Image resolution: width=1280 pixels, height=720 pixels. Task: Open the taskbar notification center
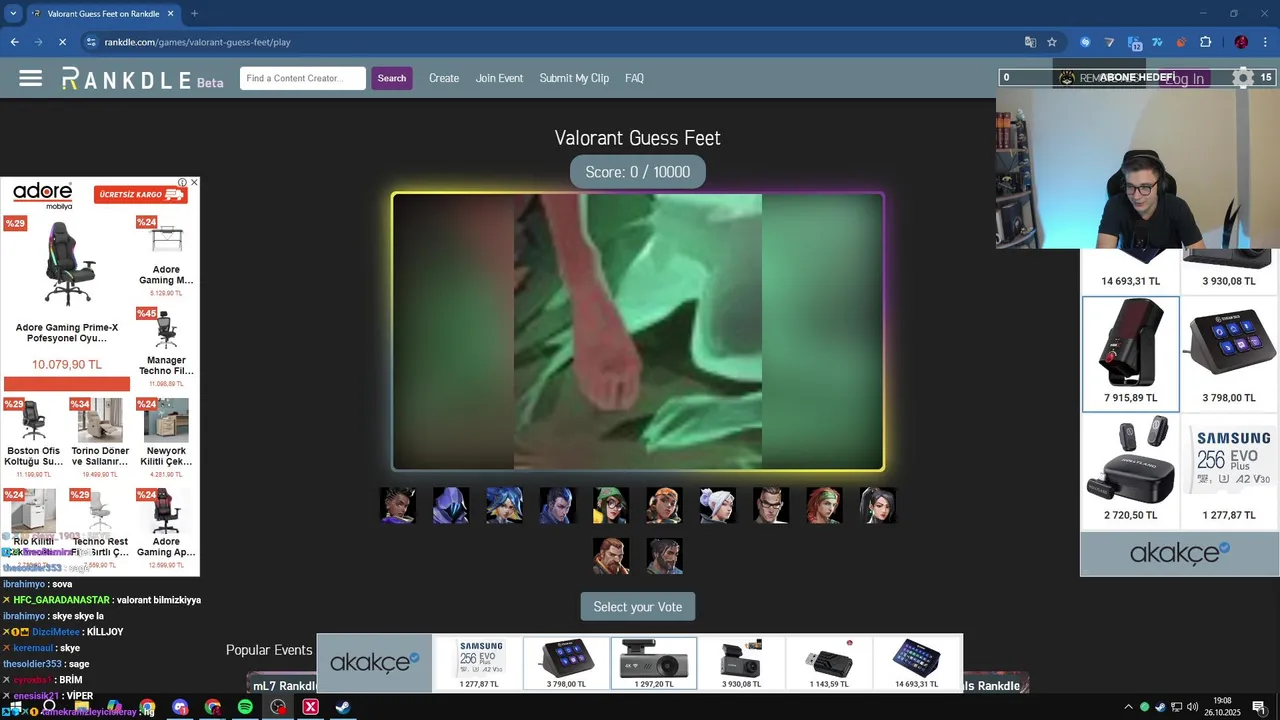(x=1259, y=707)
